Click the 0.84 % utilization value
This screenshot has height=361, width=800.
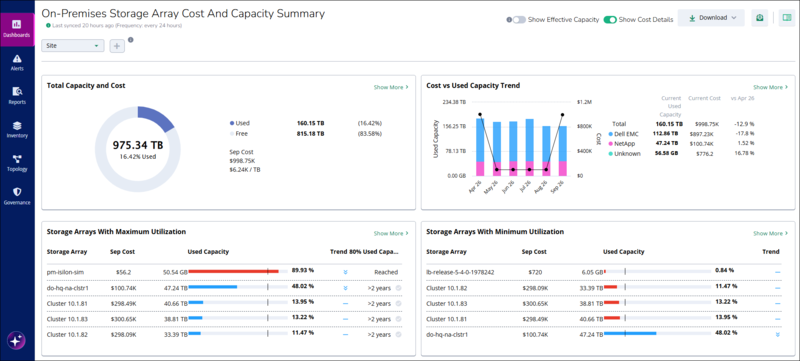(x=725, y=270)
